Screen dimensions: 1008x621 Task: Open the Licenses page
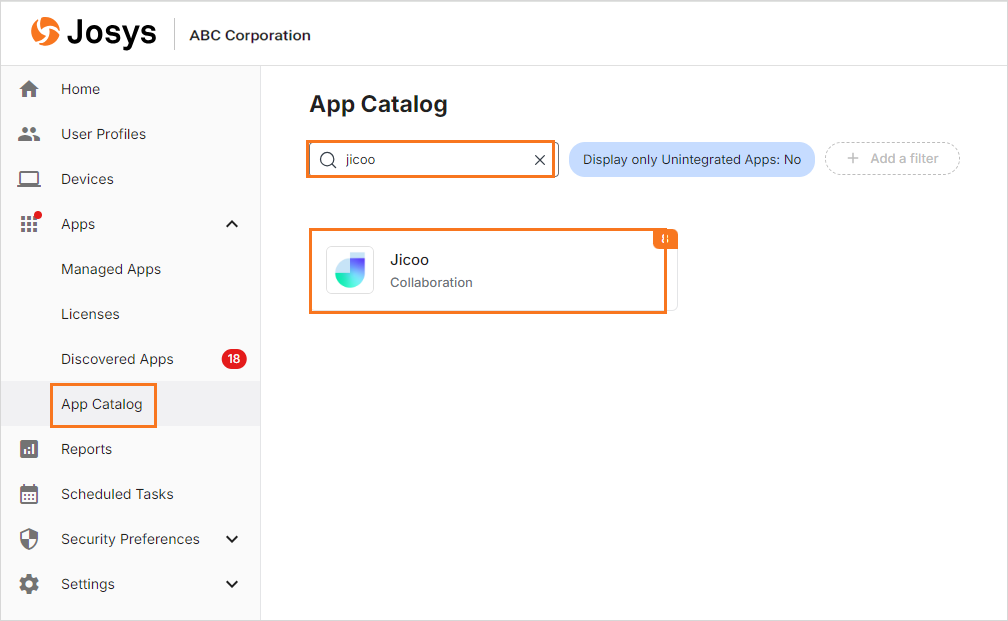90,314
